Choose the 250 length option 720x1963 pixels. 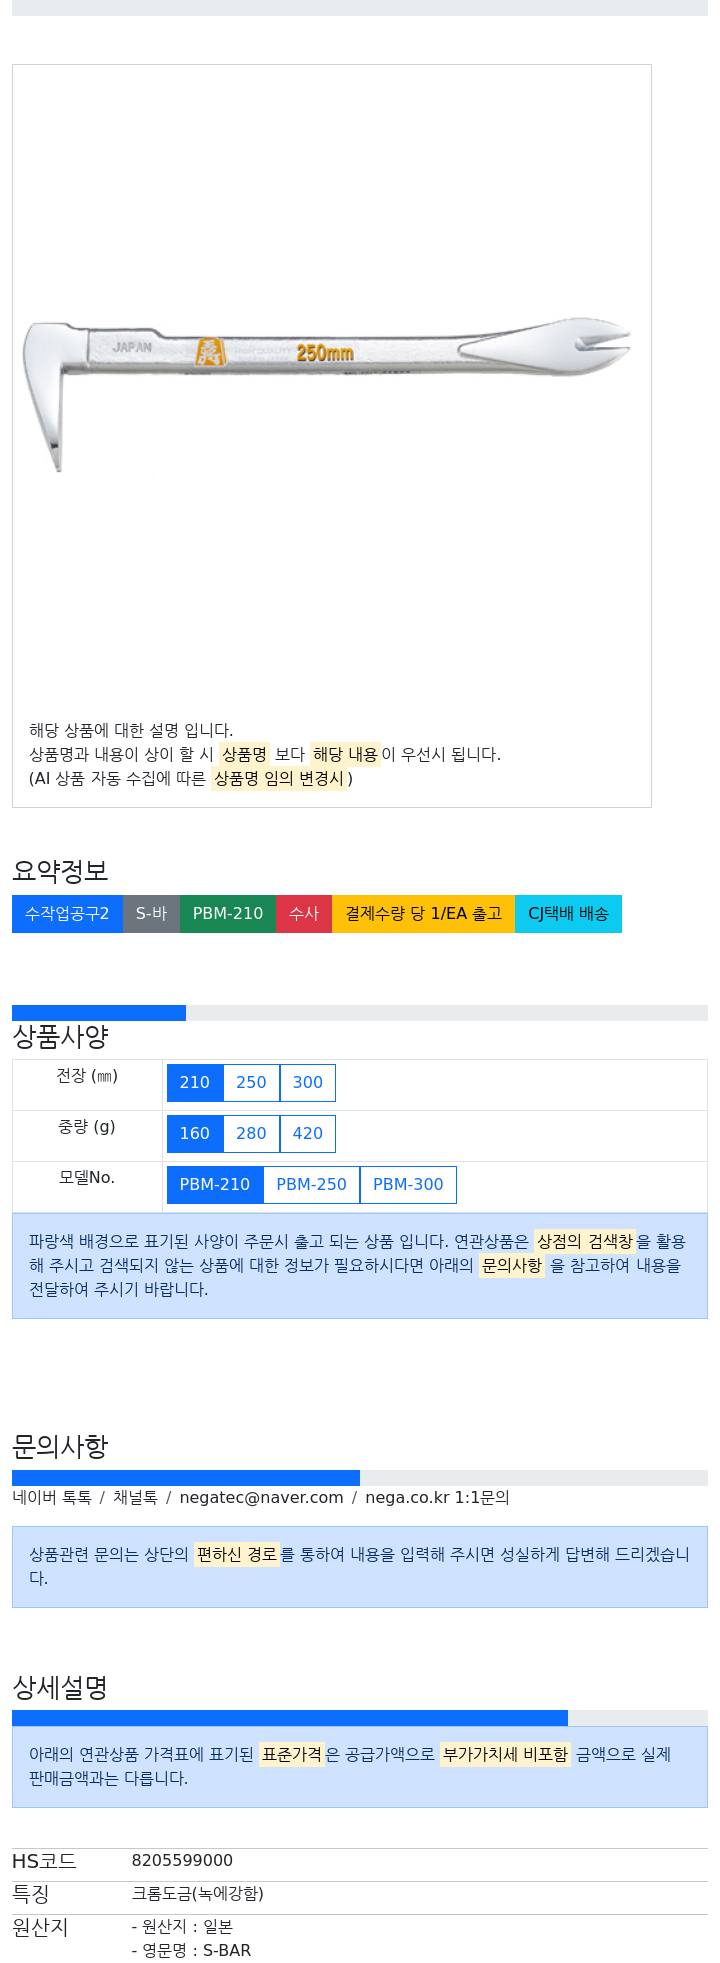click(x=251, y=1083)
